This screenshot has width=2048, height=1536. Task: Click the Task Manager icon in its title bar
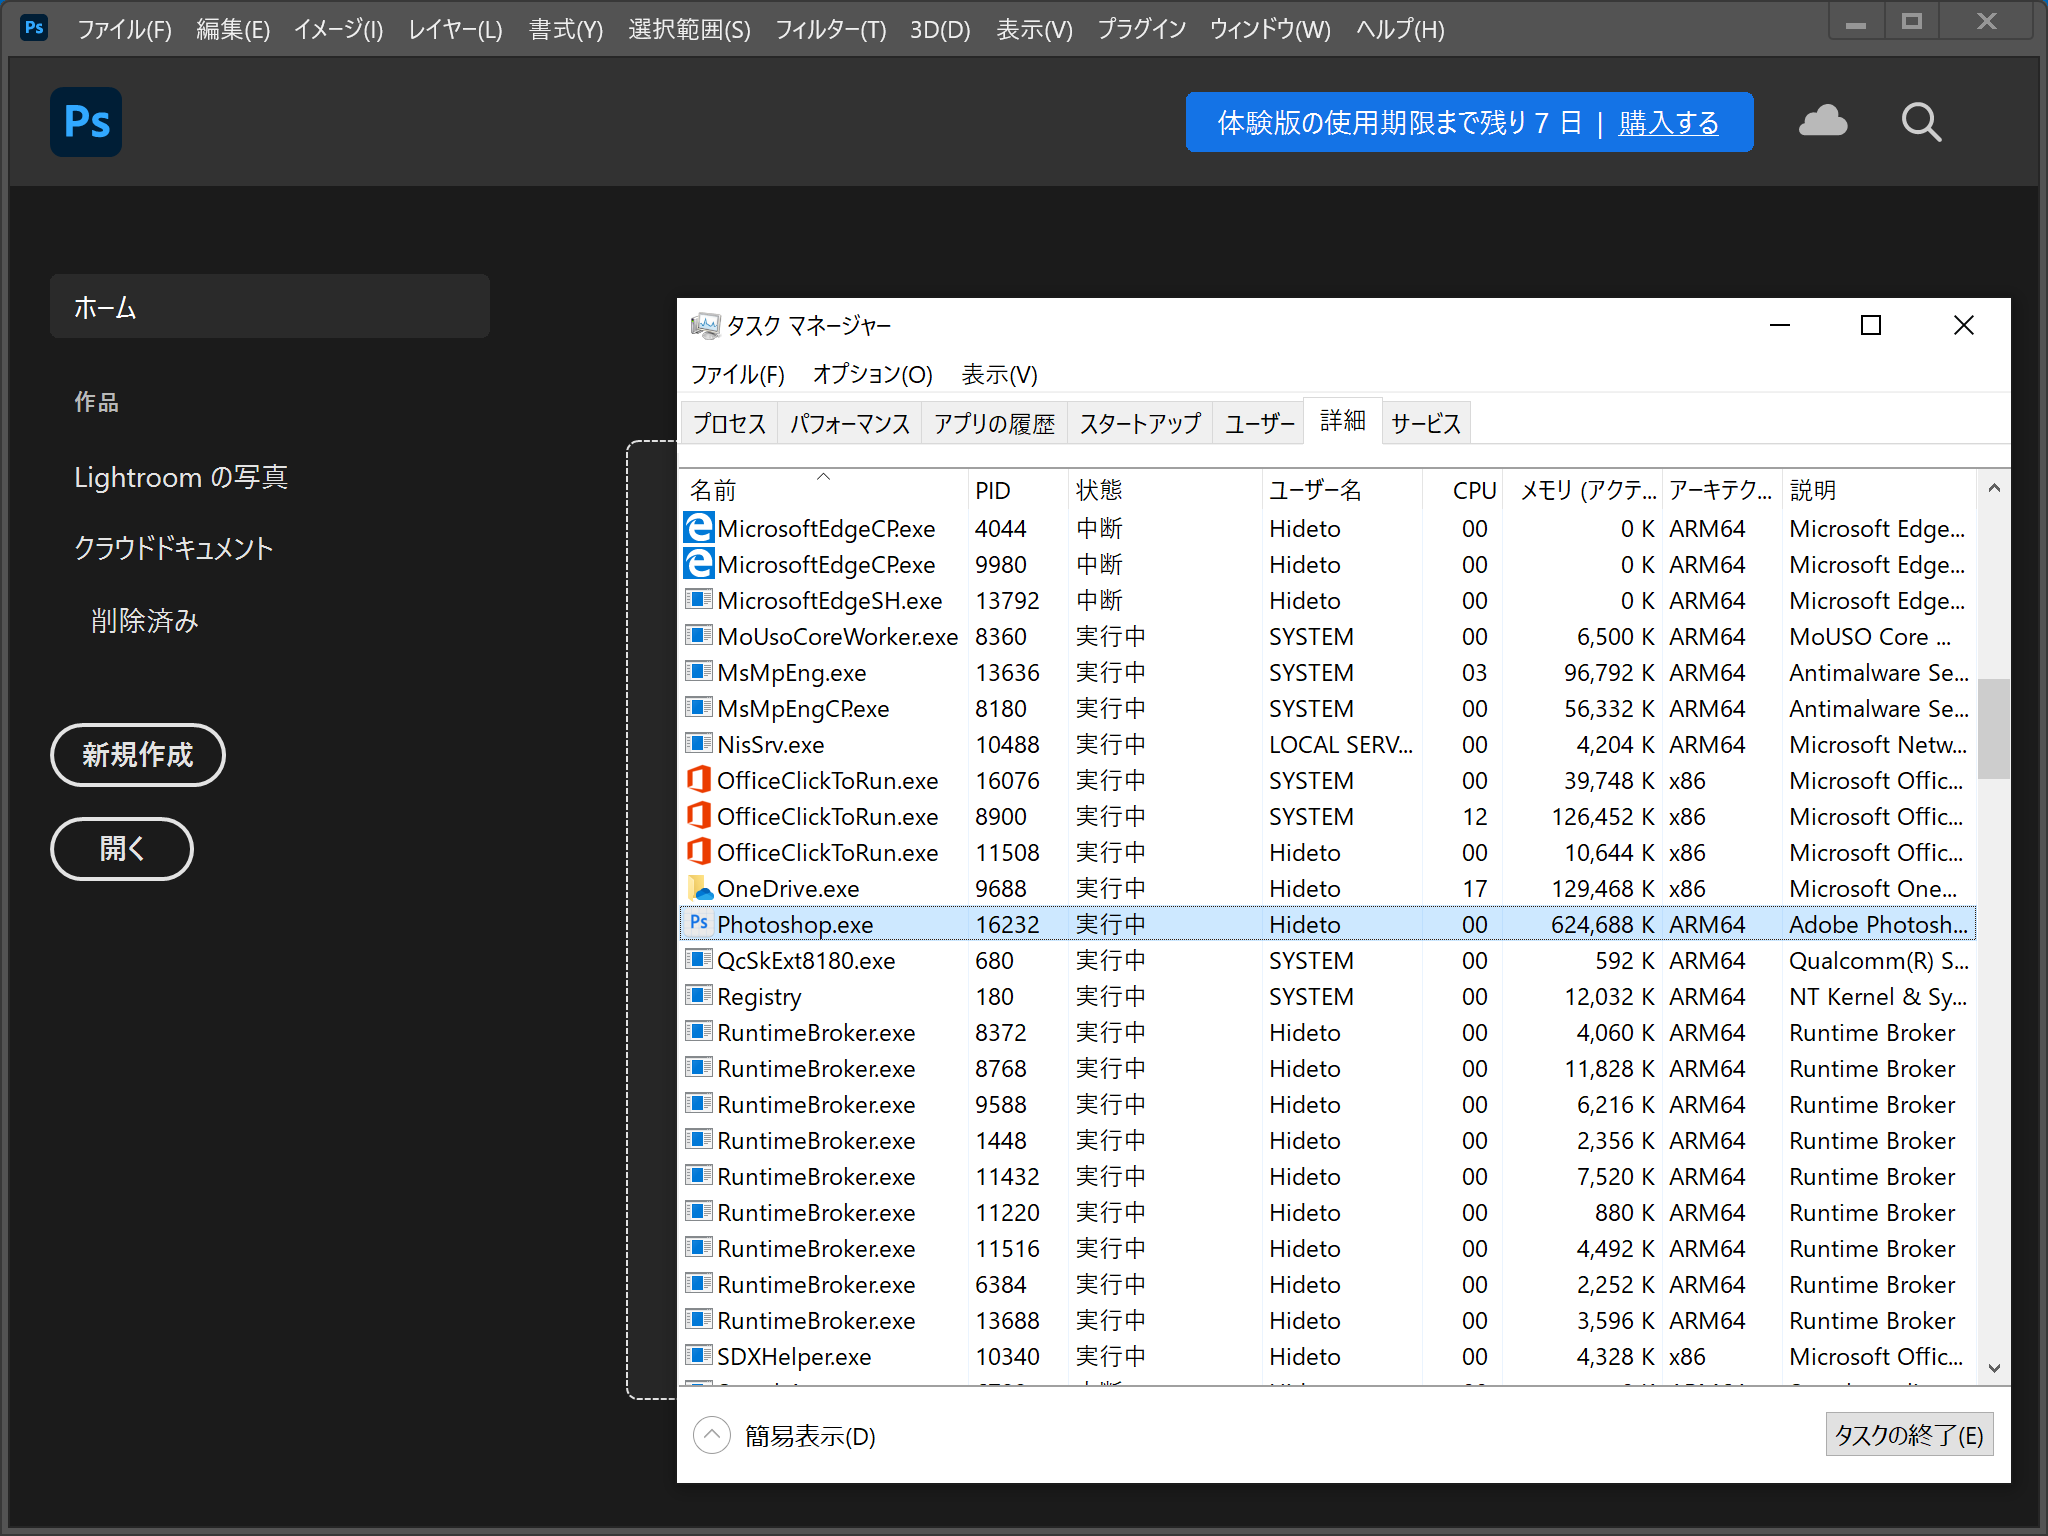pyautogui.click(x=705, y=324)
